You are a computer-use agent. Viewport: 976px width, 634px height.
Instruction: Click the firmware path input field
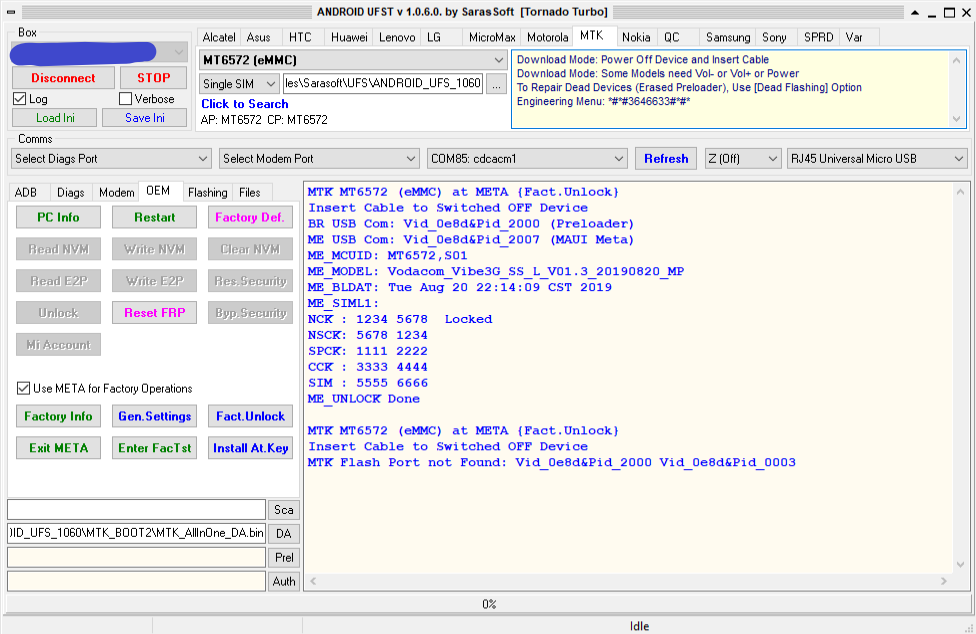(x=383, y=83)
